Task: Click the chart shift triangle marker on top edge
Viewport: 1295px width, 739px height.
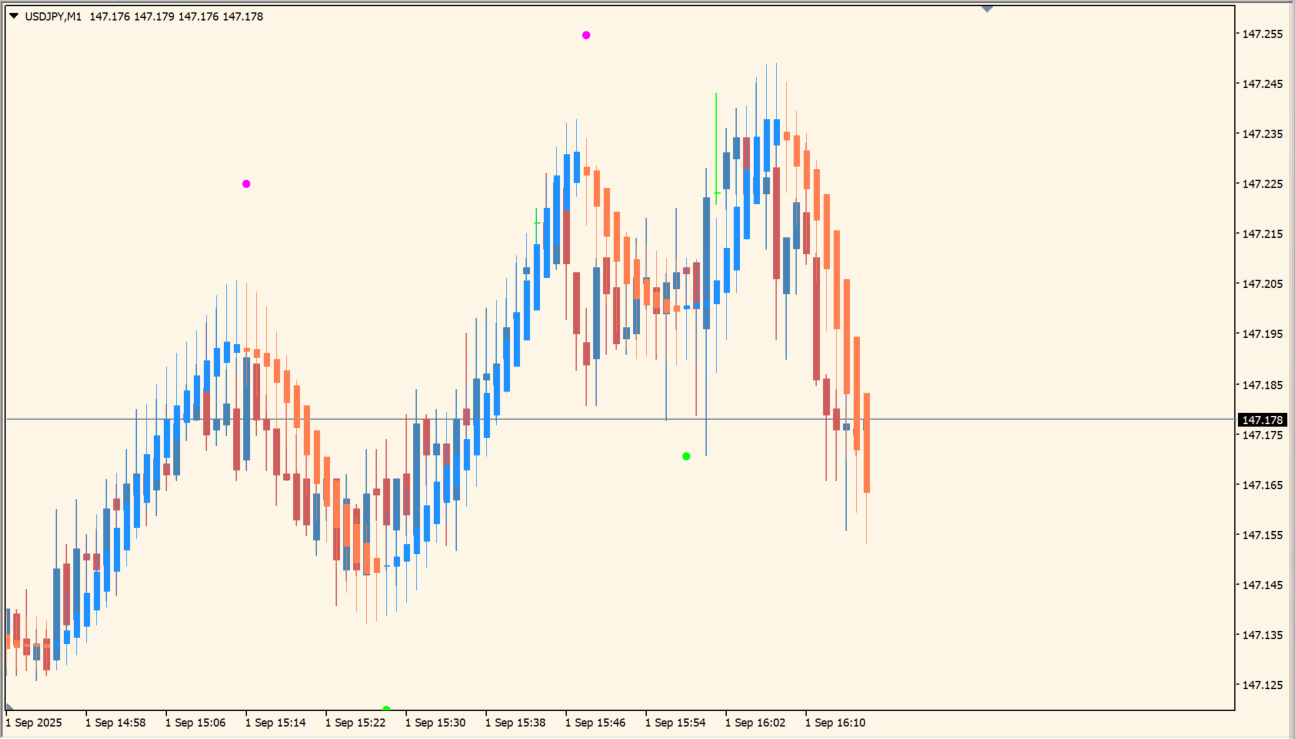Action: point(987,8)
